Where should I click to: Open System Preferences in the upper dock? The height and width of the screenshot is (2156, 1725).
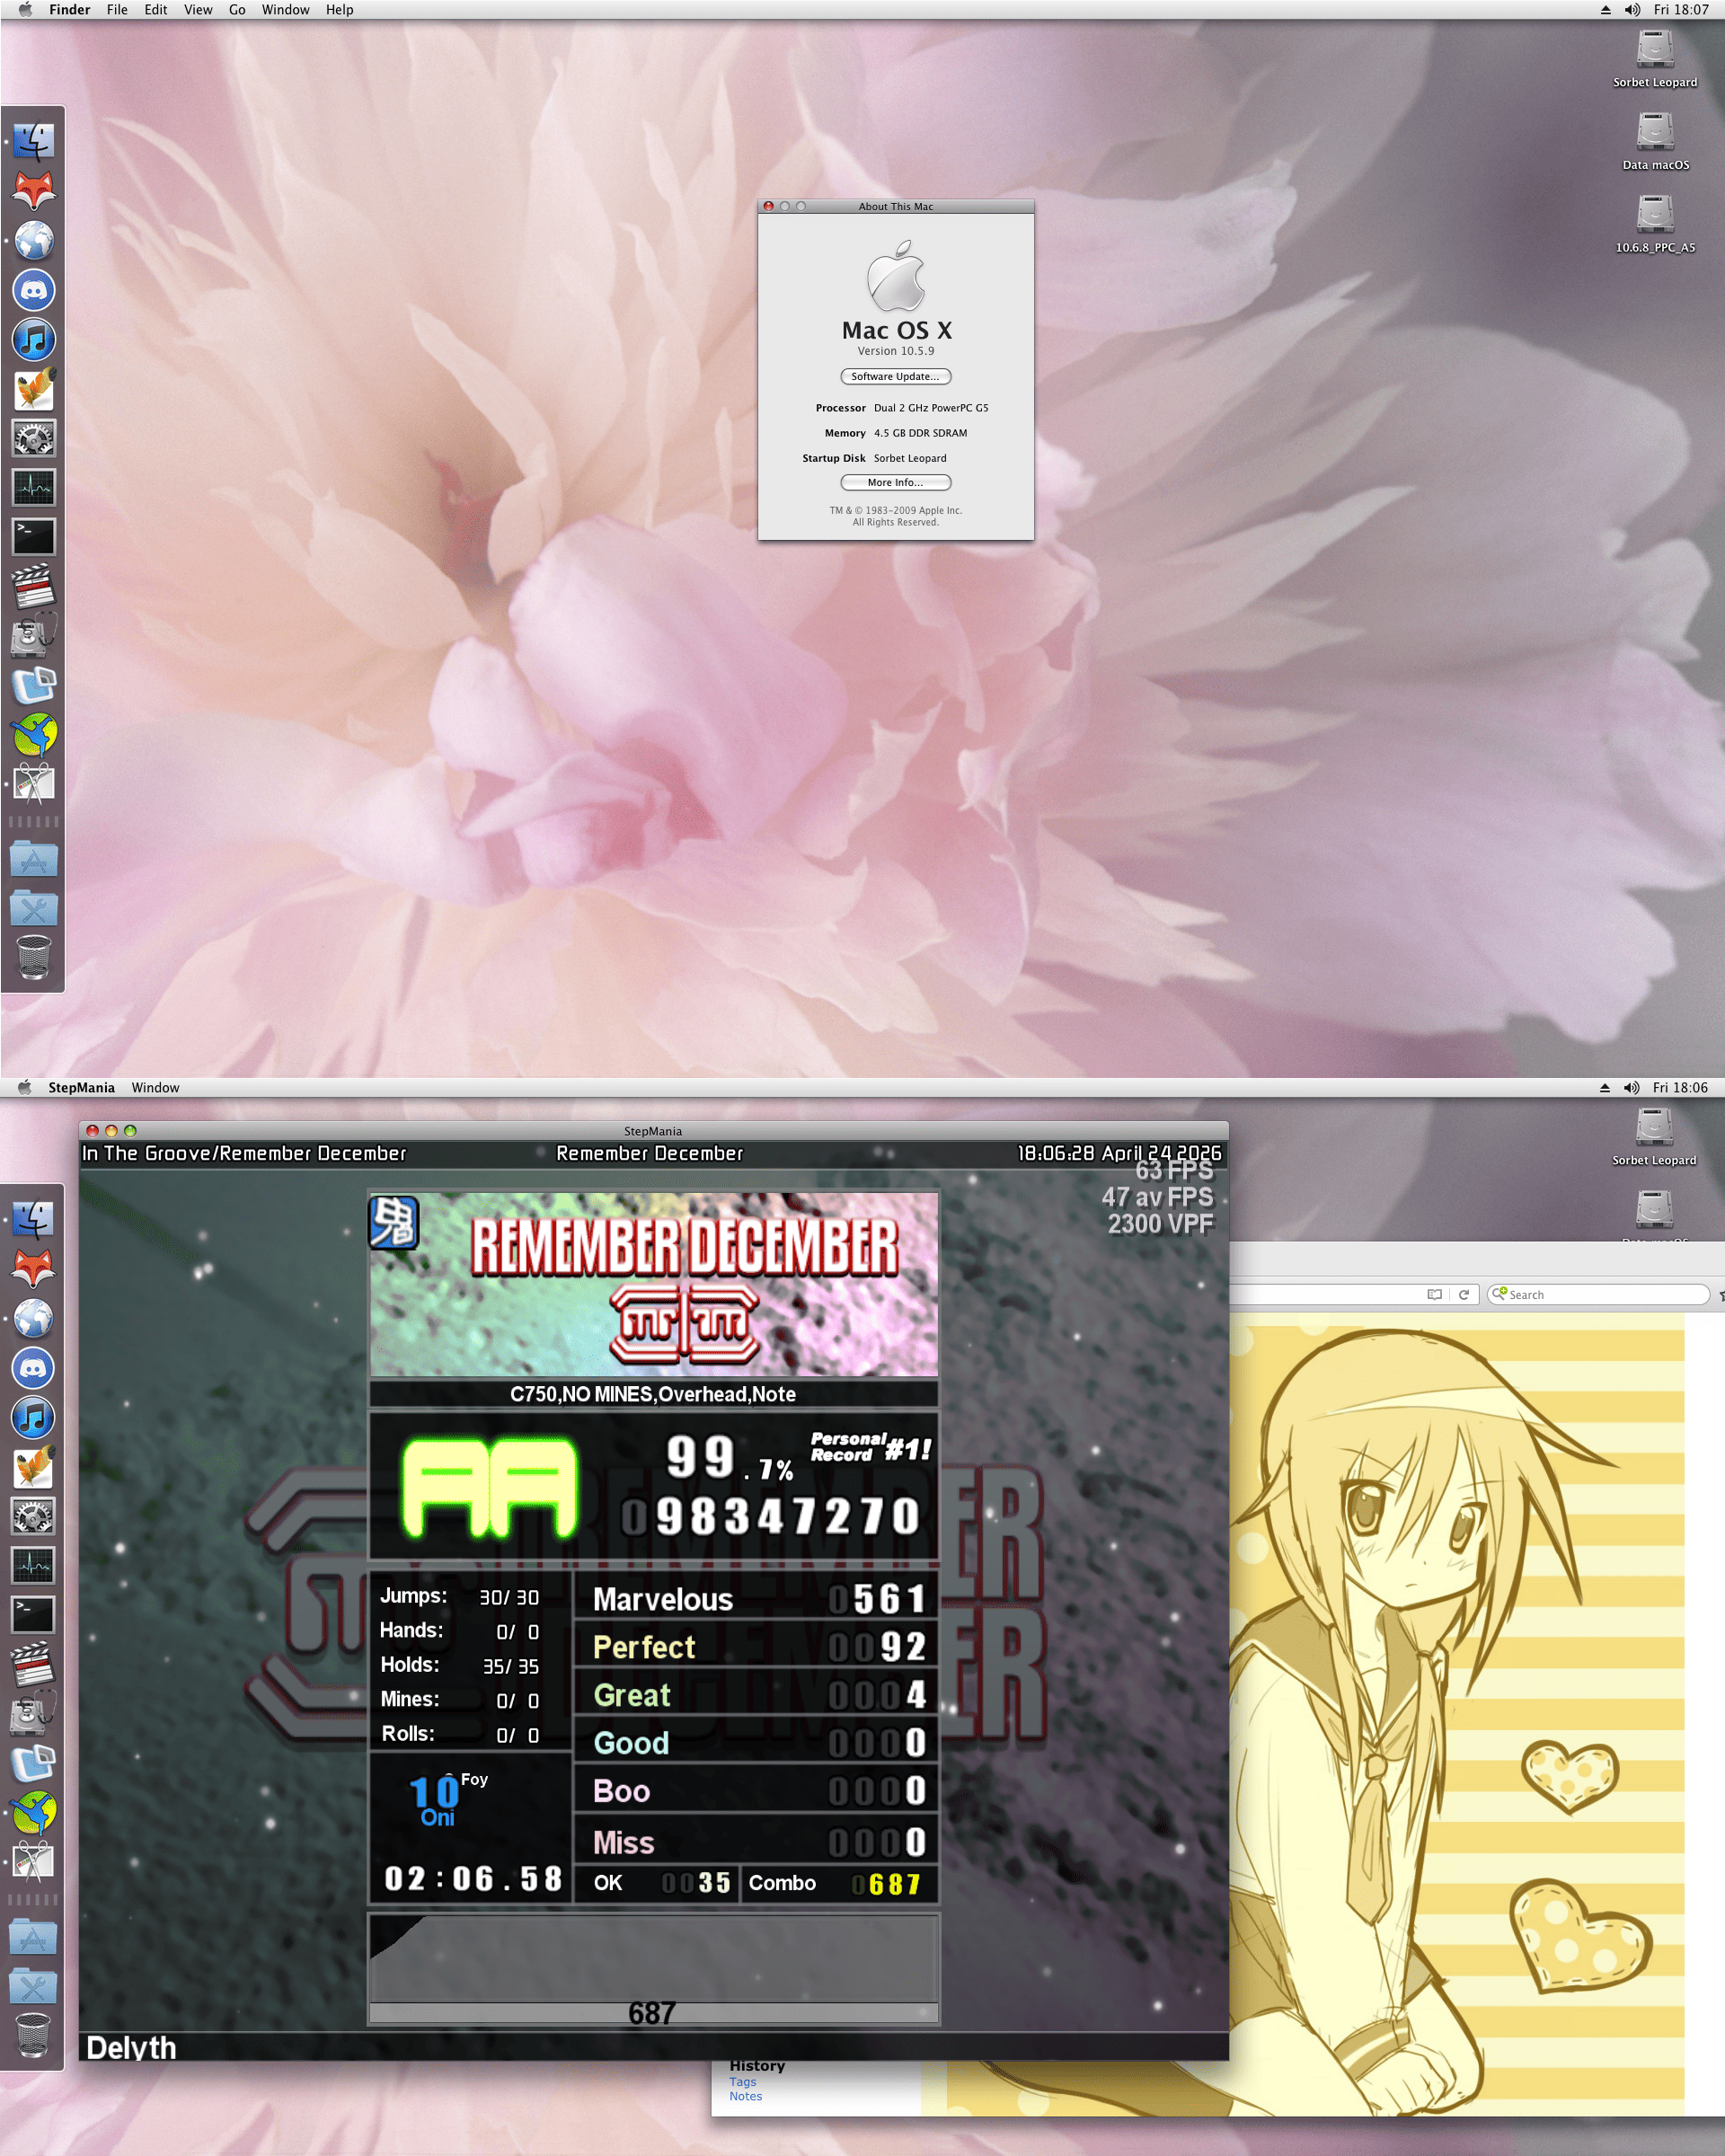coord(34,438)
